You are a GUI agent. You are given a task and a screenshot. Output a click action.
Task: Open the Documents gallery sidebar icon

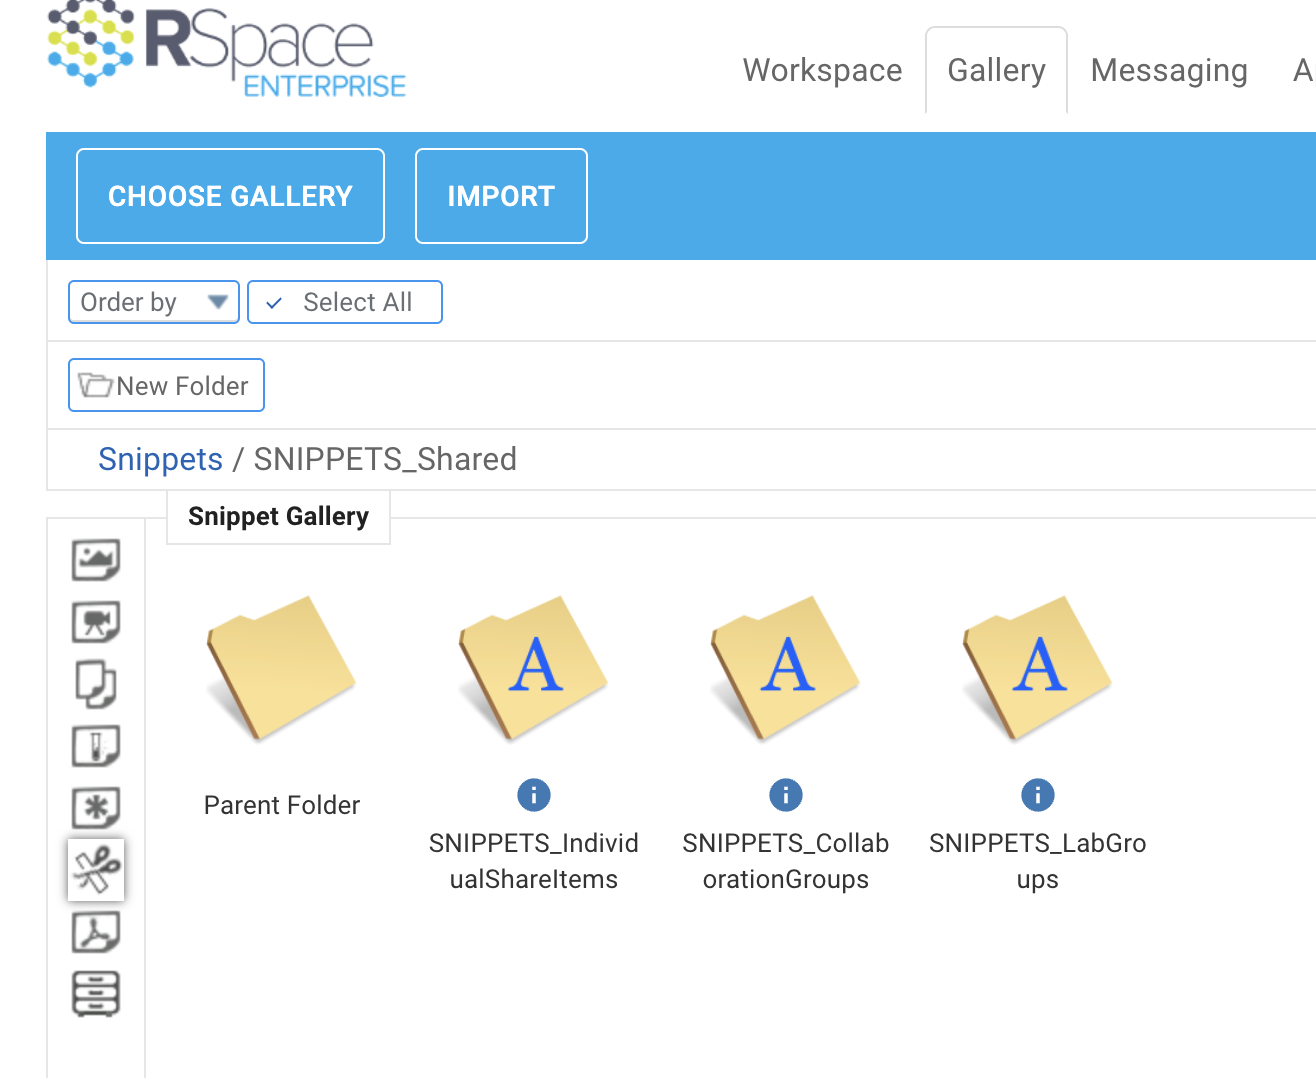tap(96, 684)
